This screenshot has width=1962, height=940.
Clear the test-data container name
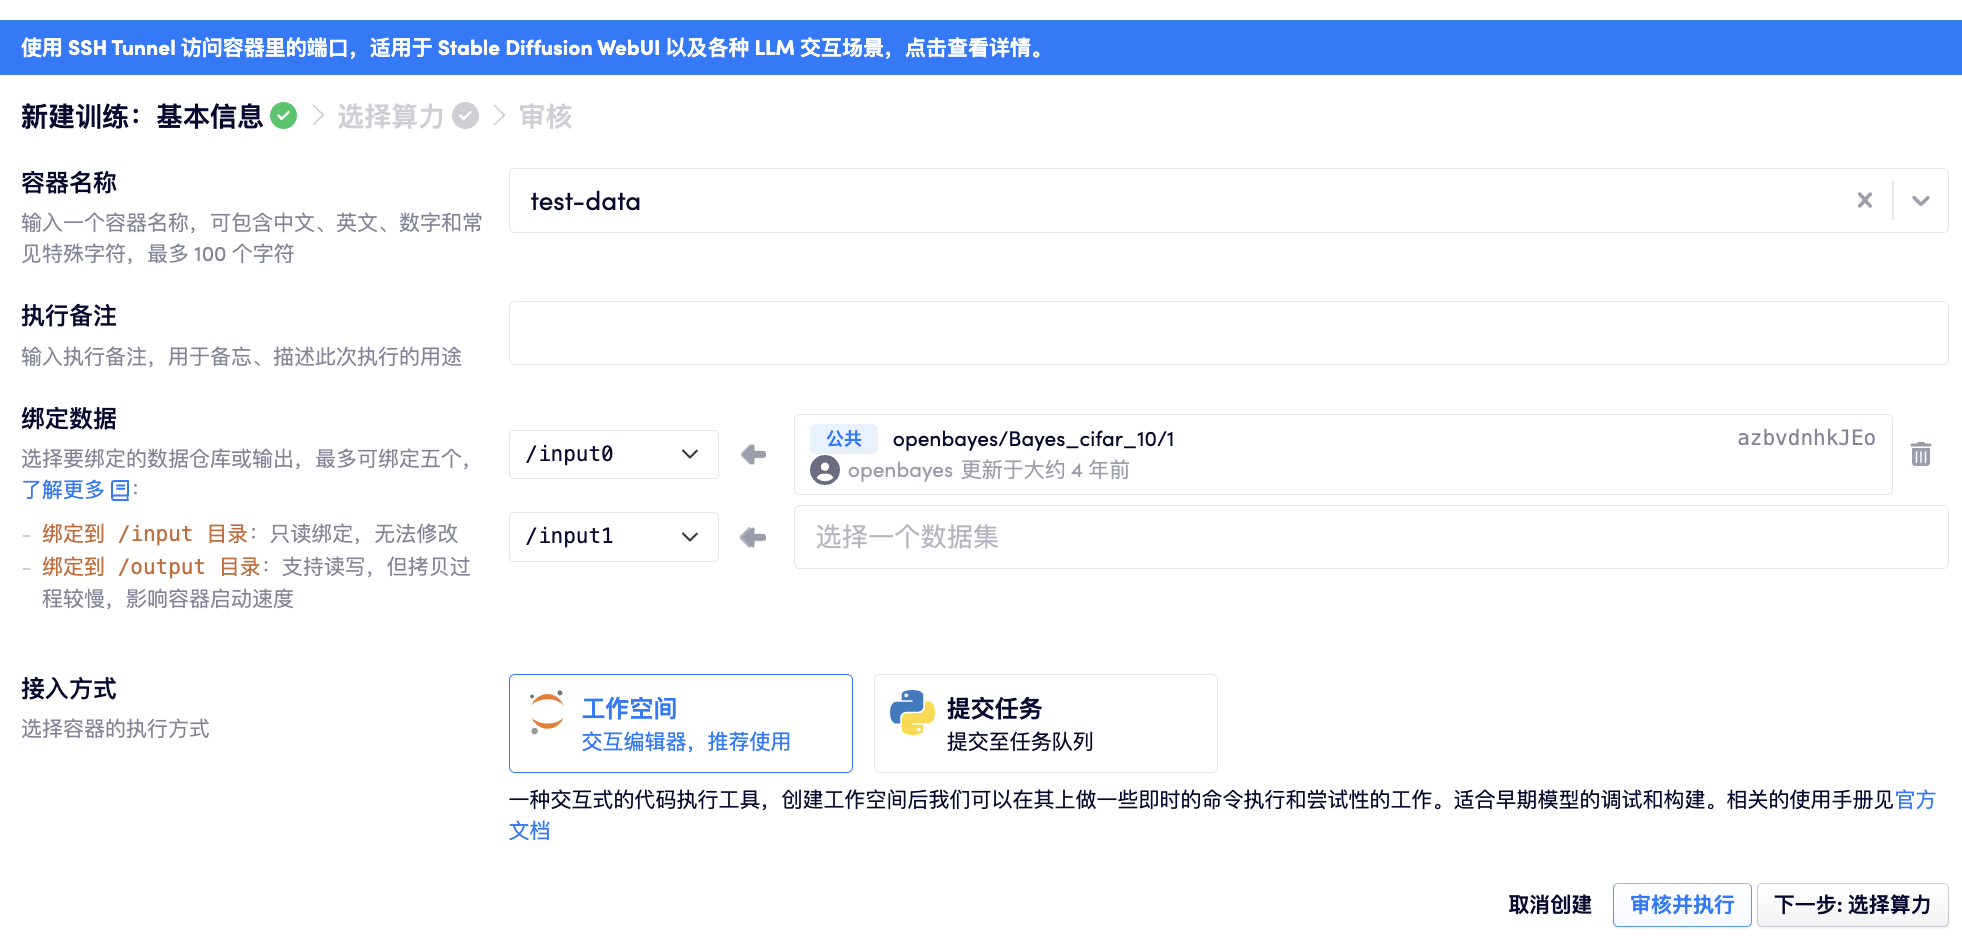[x=1864, y=201]
